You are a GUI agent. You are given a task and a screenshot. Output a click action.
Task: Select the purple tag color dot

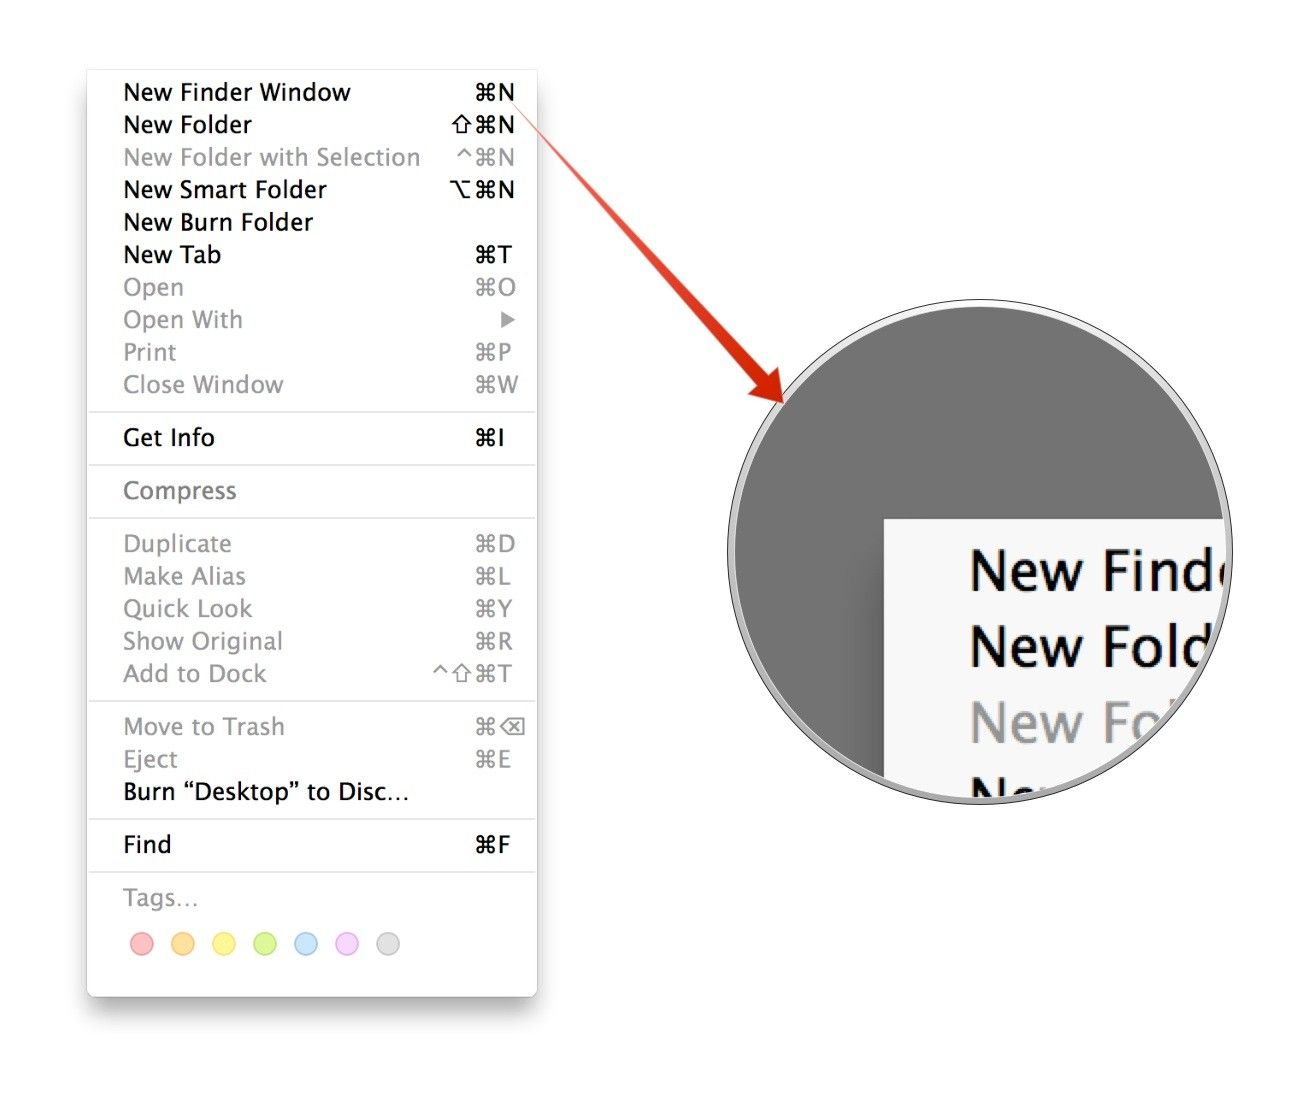pos(347,944)
